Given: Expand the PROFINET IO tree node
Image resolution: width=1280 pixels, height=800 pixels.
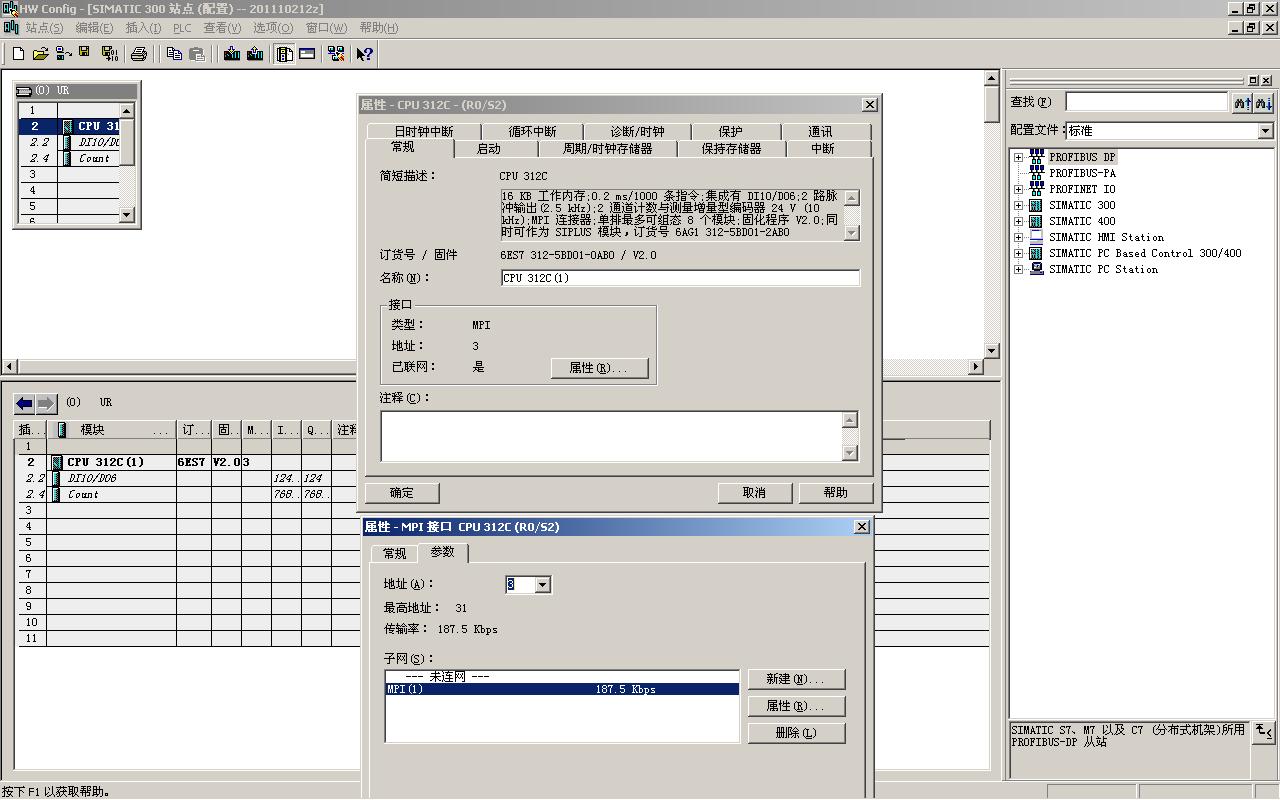Looking at the screenshot, I should (1018, 189).
